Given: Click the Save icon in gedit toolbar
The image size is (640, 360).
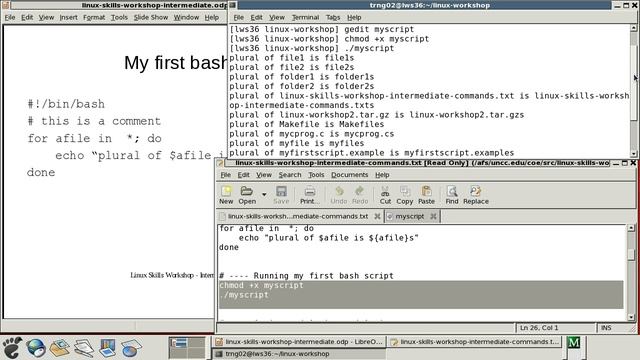Looking at the screenshot, I should pyautogui.click(x=281, y=195).
